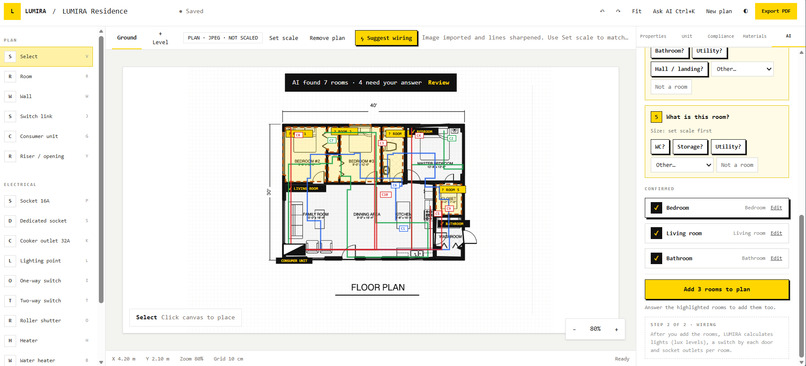Click the right panel scrollbar thumb
The image size is (806, 366).
(801, 285)
